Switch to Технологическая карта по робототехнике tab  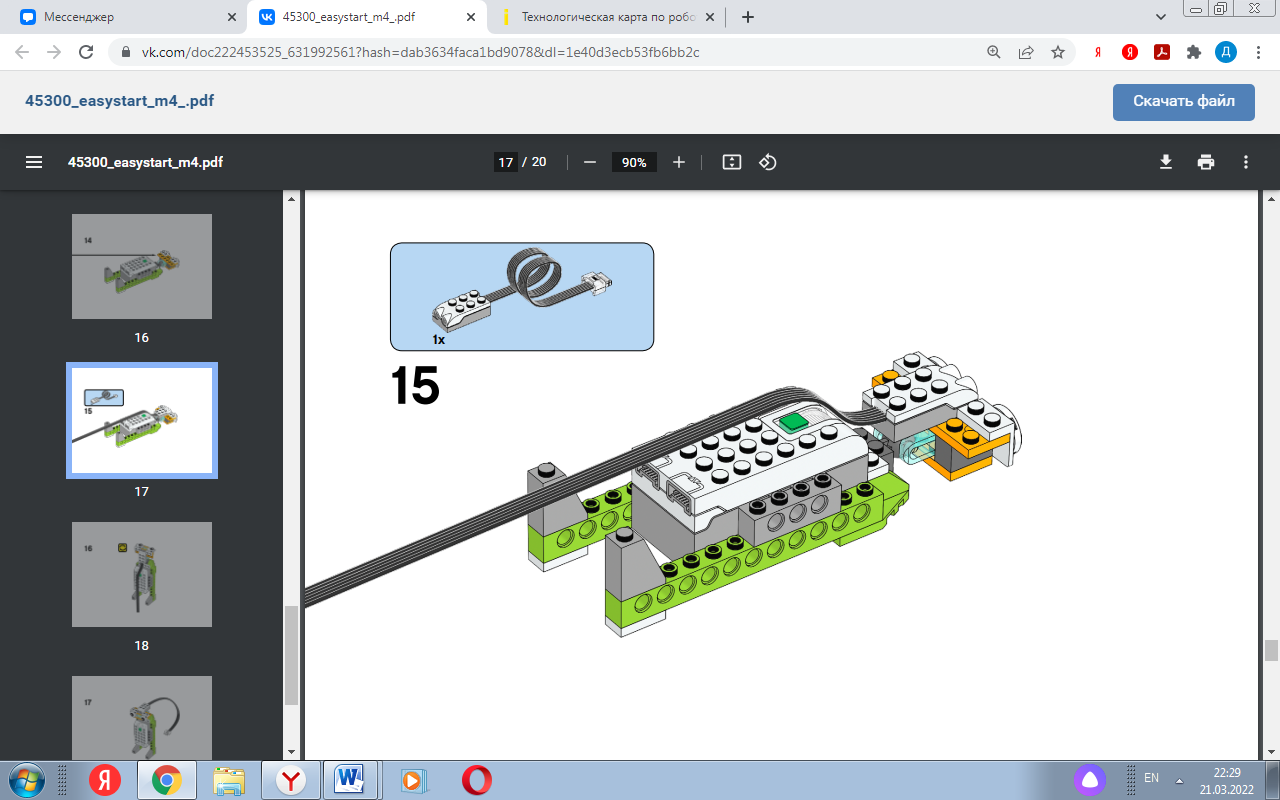(607, 17)
